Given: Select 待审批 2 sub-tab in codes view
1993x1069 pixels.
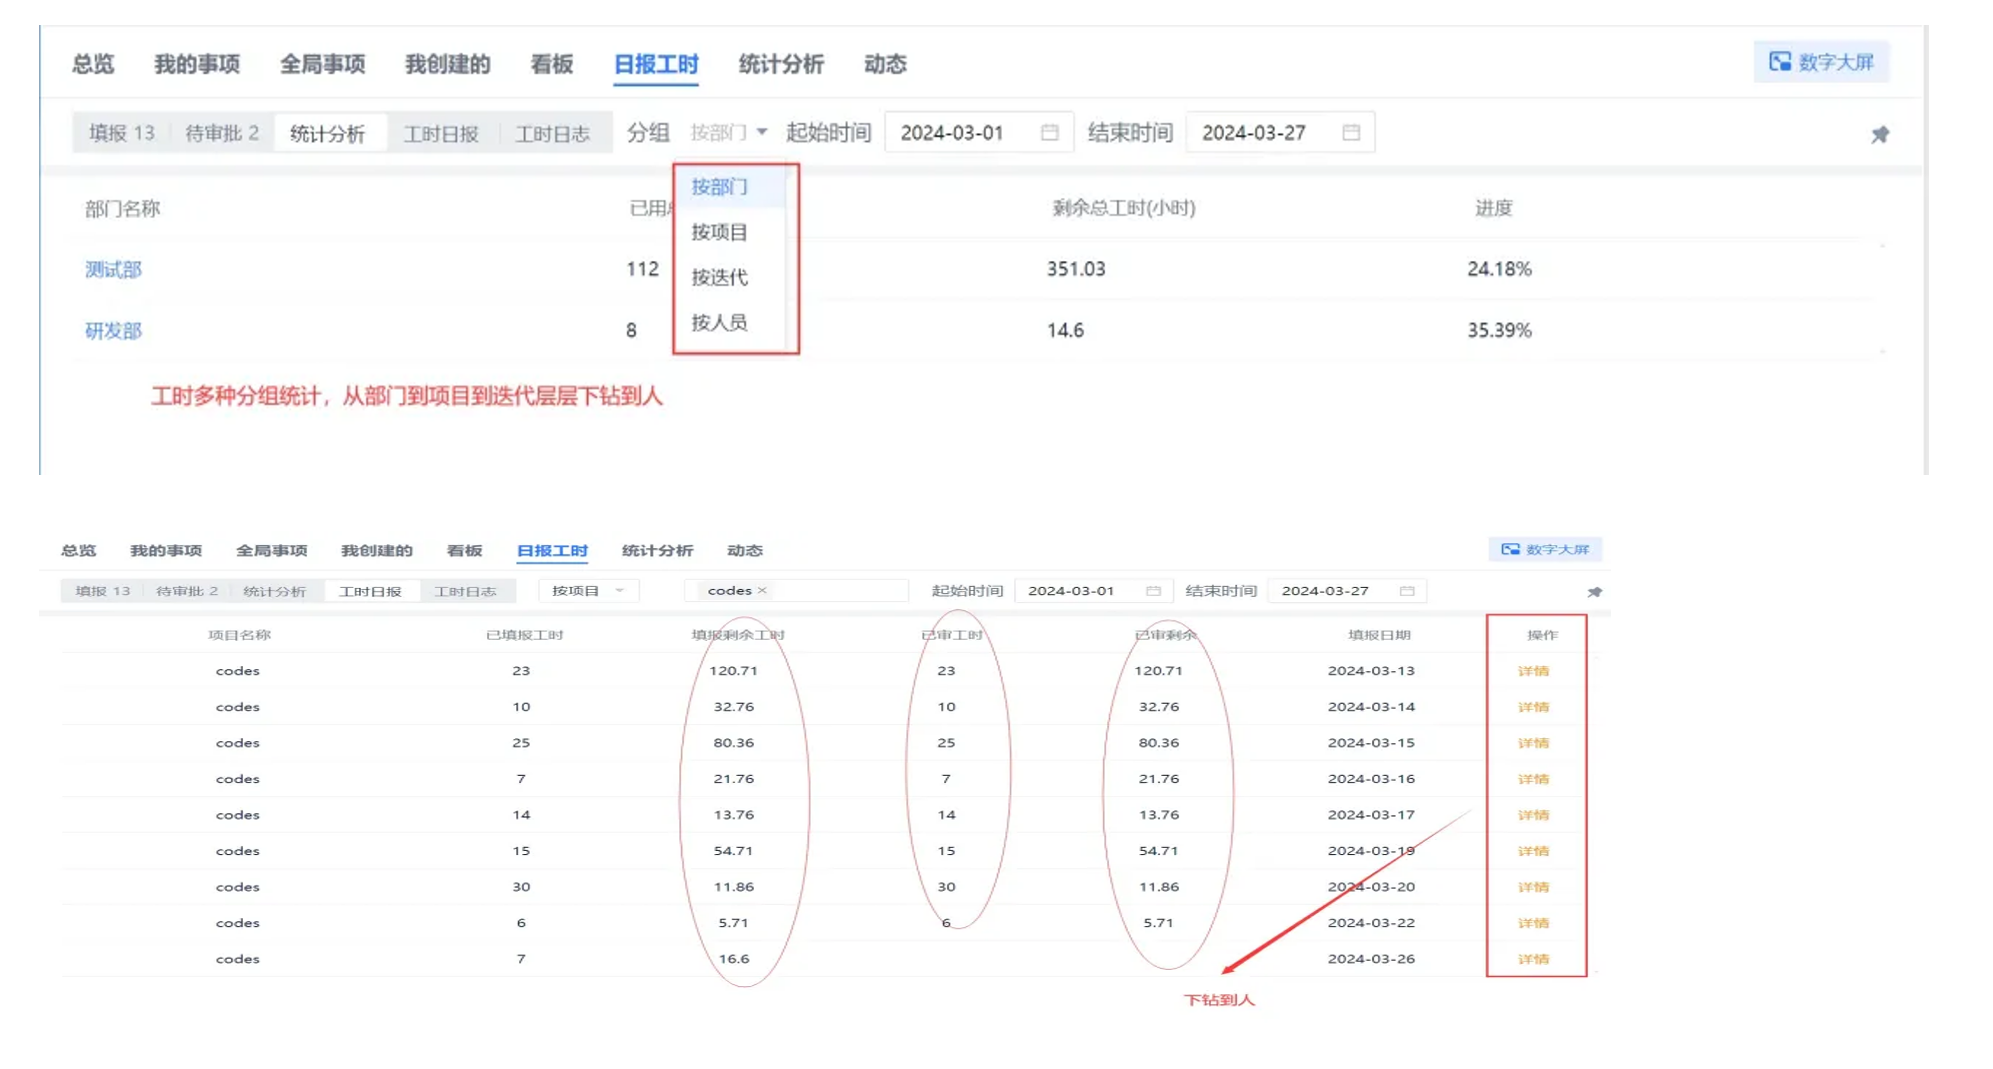Looking at the screenshot, I should (187, 591).
